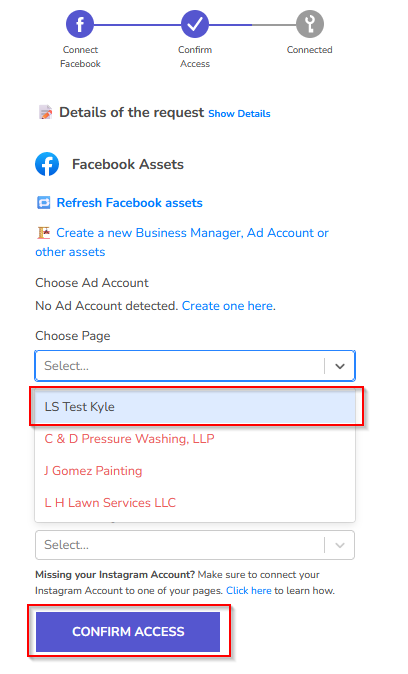Click the CONFIRM ACCESS button

pos(128,631)
